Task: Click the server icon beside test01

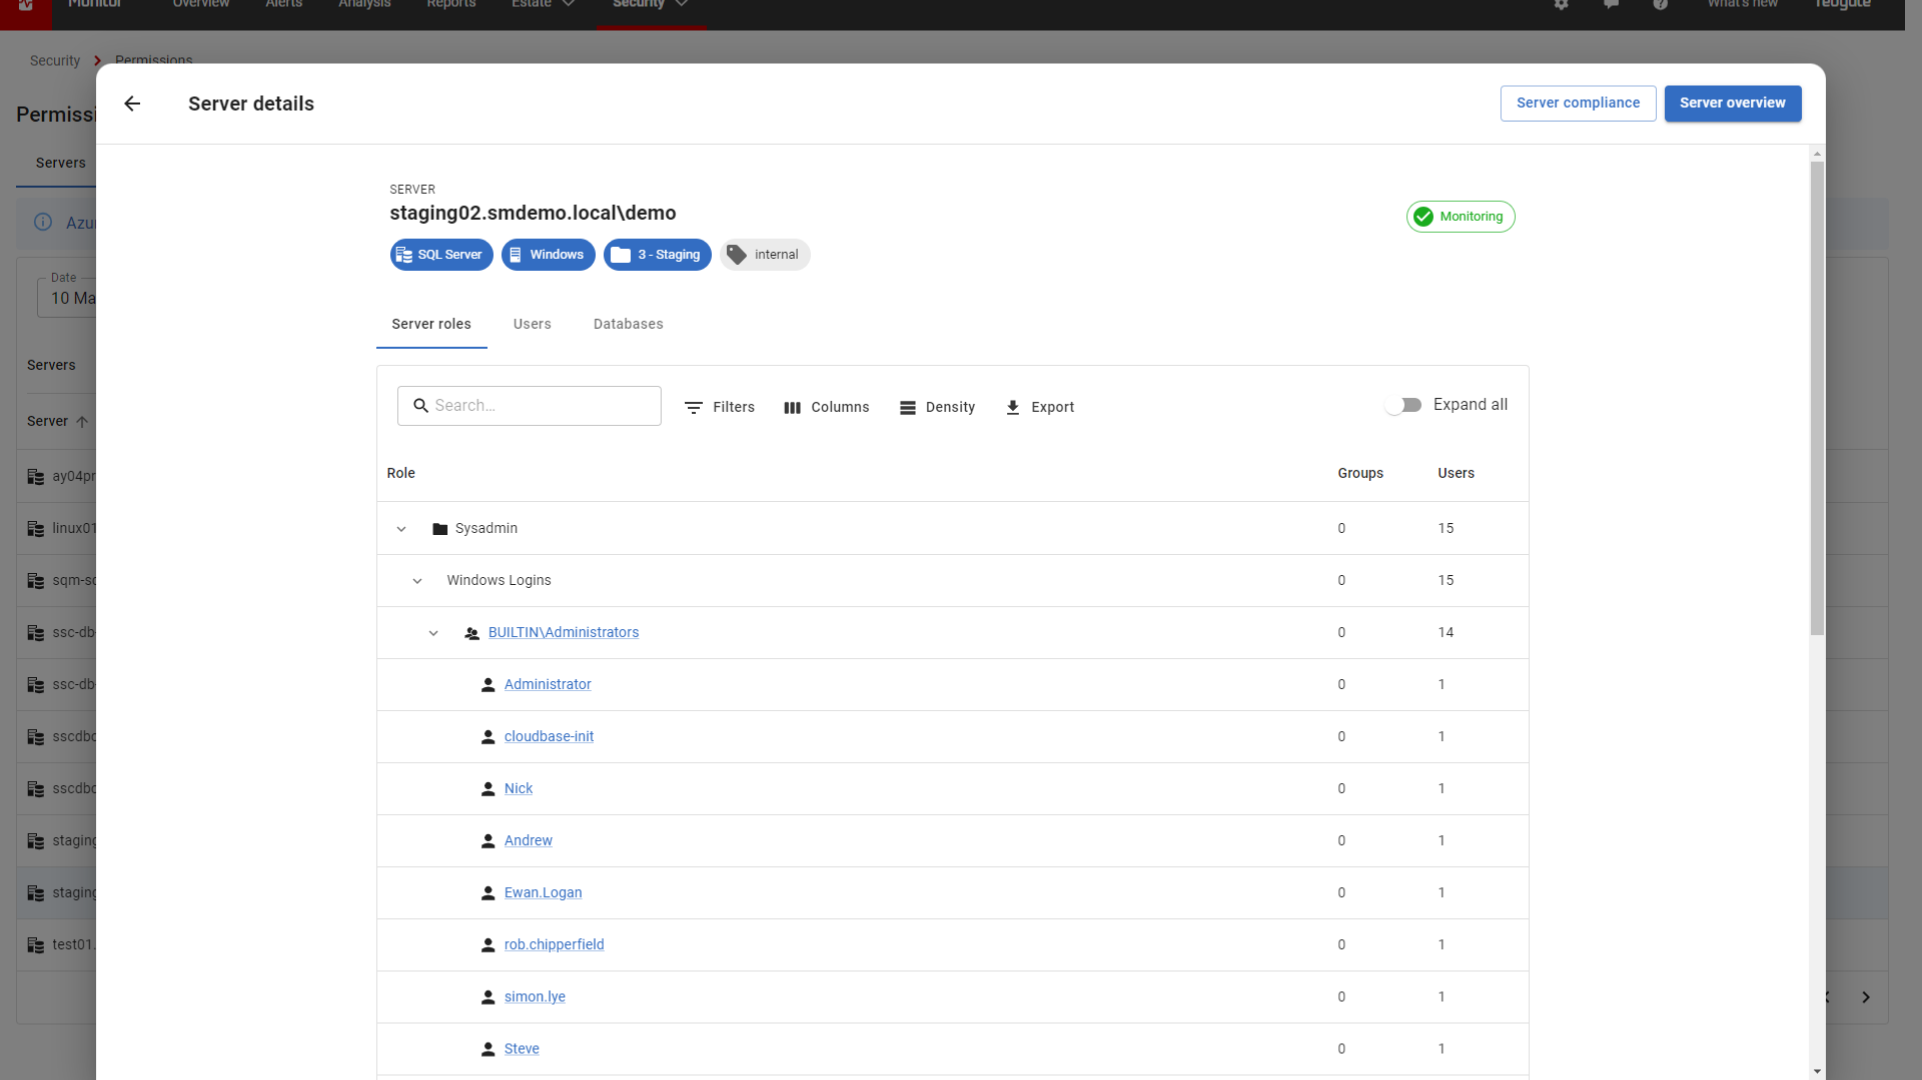Action: [x=36, y=944]
